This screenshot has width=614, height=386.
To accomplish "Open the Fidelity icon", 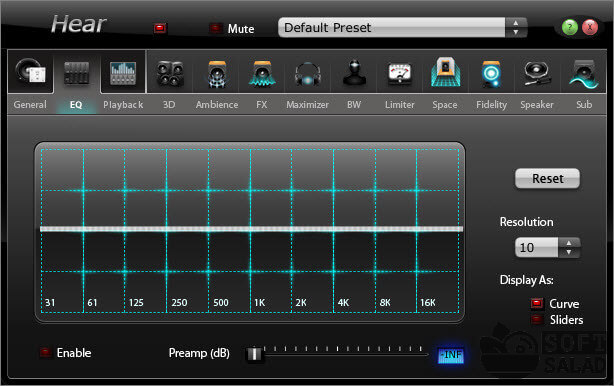I will 491,73.
